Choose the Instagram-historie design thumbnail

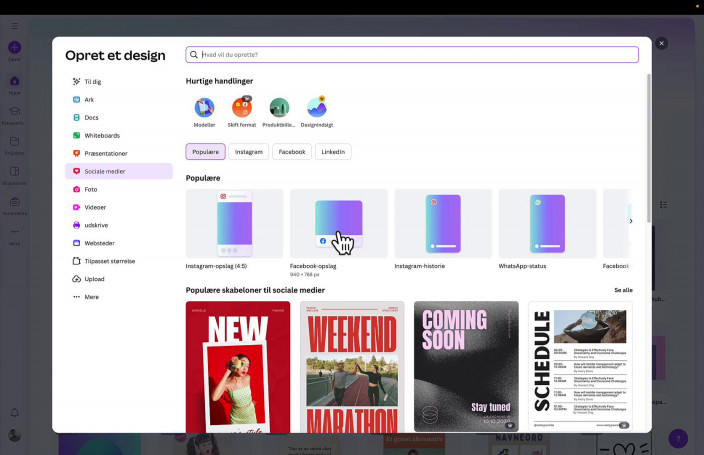(x=443, y=223)
